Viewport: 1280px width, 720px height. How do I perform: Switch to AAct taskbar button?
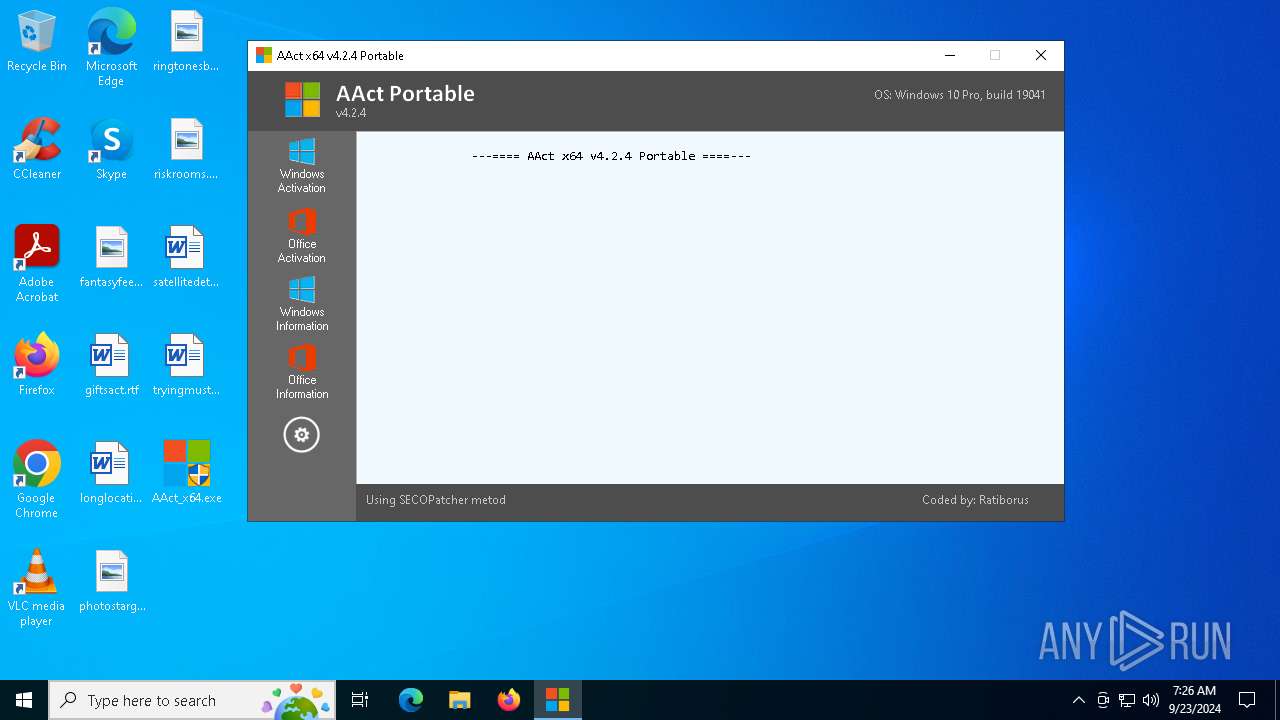(x=558, y=700)
